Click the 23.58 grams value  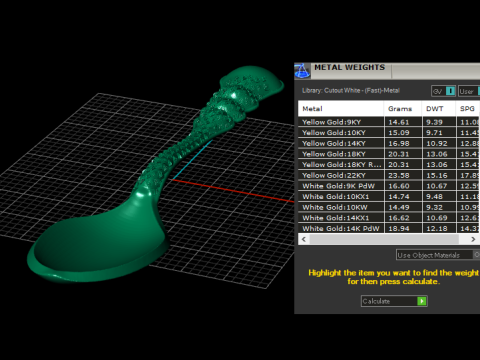coord(399,175)
